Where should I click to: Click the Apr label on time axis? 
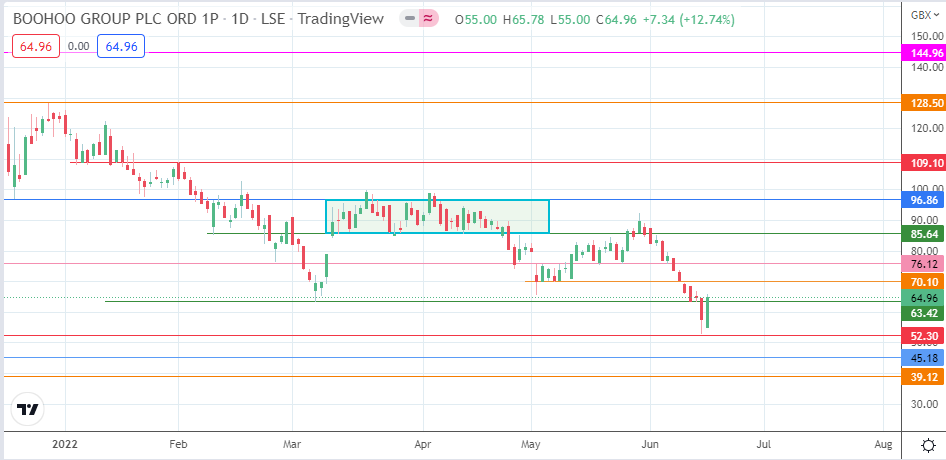tap(423, 445)
